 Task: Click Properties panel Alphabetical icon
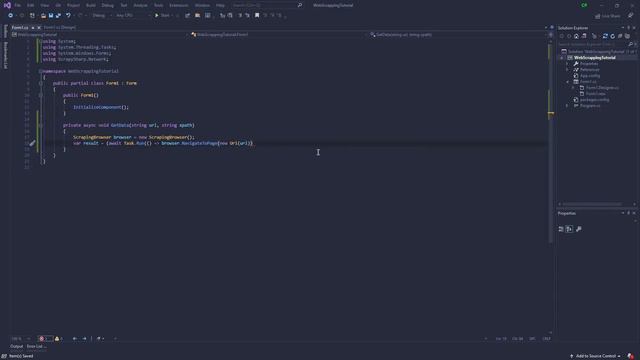coord(569,229)
